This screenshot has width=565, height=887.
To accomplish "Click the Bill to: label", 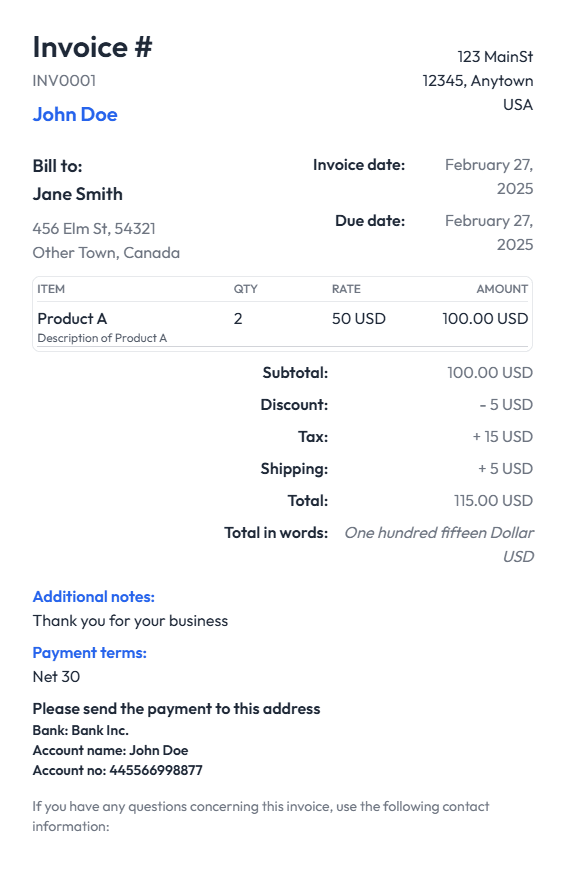I will point(57,166).
